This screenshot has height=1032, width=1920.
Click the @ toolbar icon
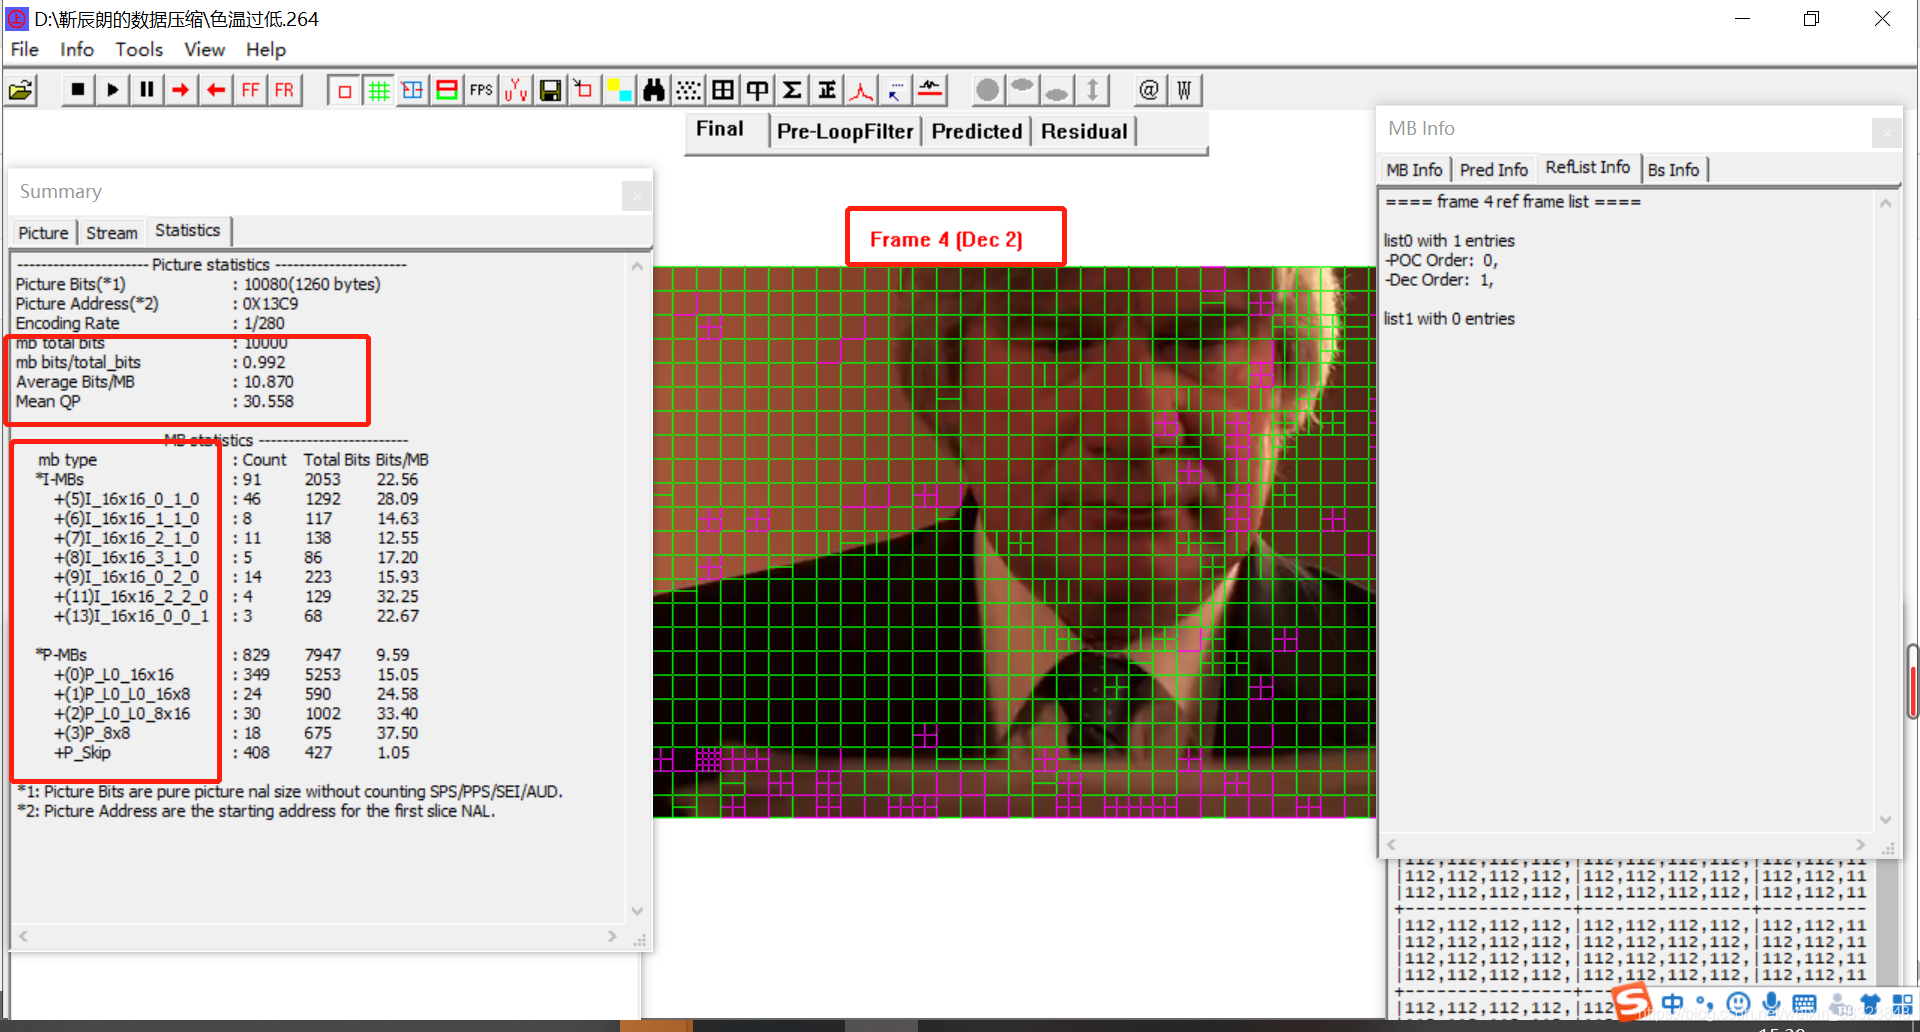coord(1149,91)
